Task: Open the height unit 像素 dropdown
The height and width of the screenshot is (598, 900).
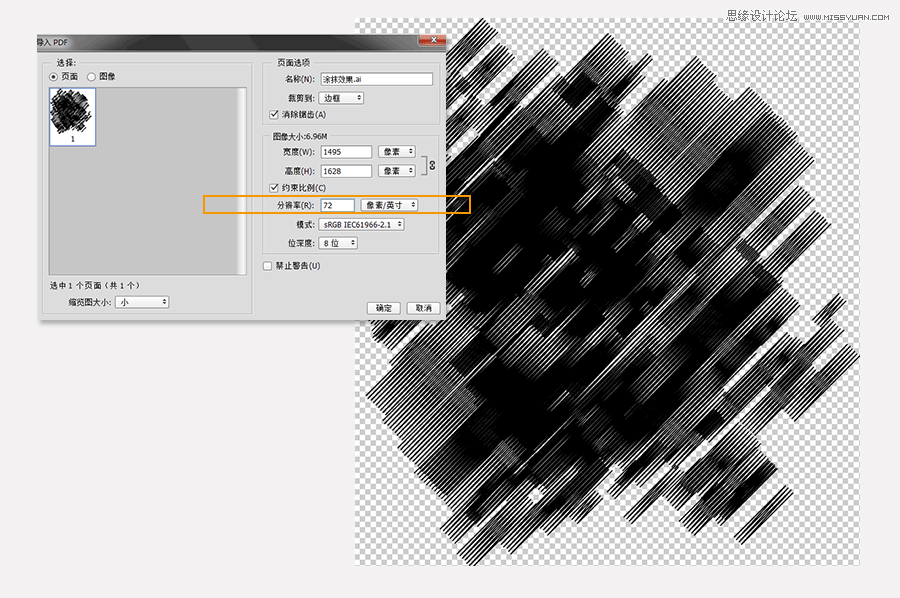Action: coord(397,170)
